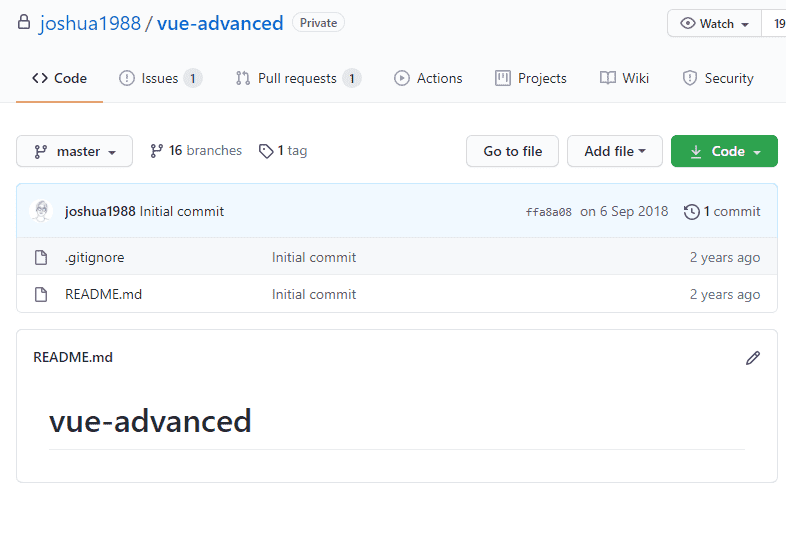Open the joshua1988 owner profile link

click(90, 24)
